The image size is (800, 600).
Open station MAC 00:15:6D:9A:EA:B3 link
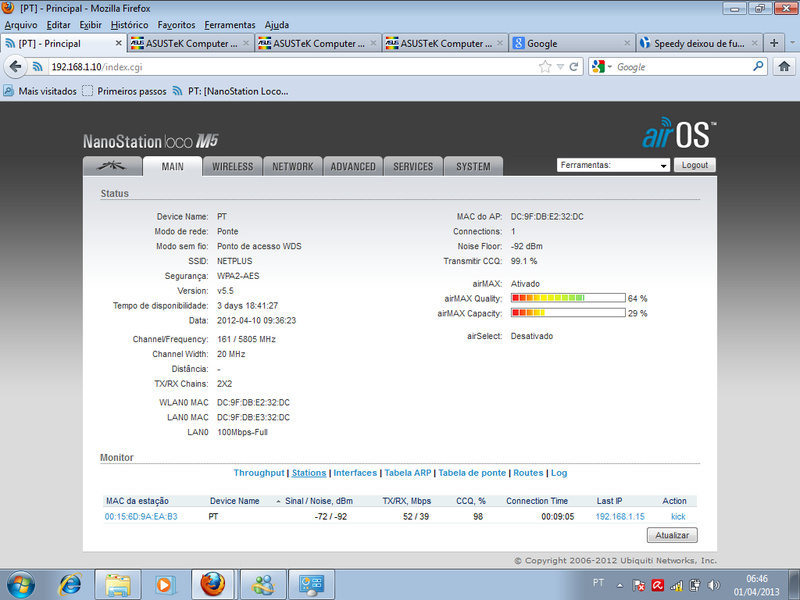point(141,516)
